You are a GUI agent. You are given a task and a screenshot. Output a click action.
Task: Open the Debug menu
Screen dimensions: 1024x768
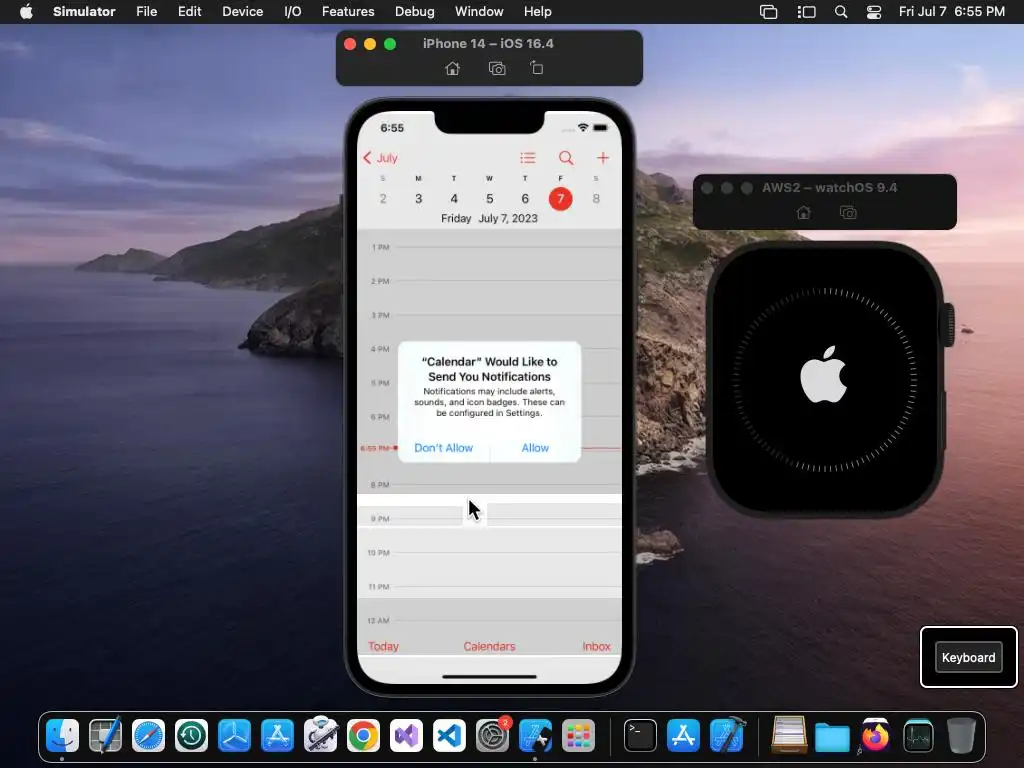(x=415, y=12)
